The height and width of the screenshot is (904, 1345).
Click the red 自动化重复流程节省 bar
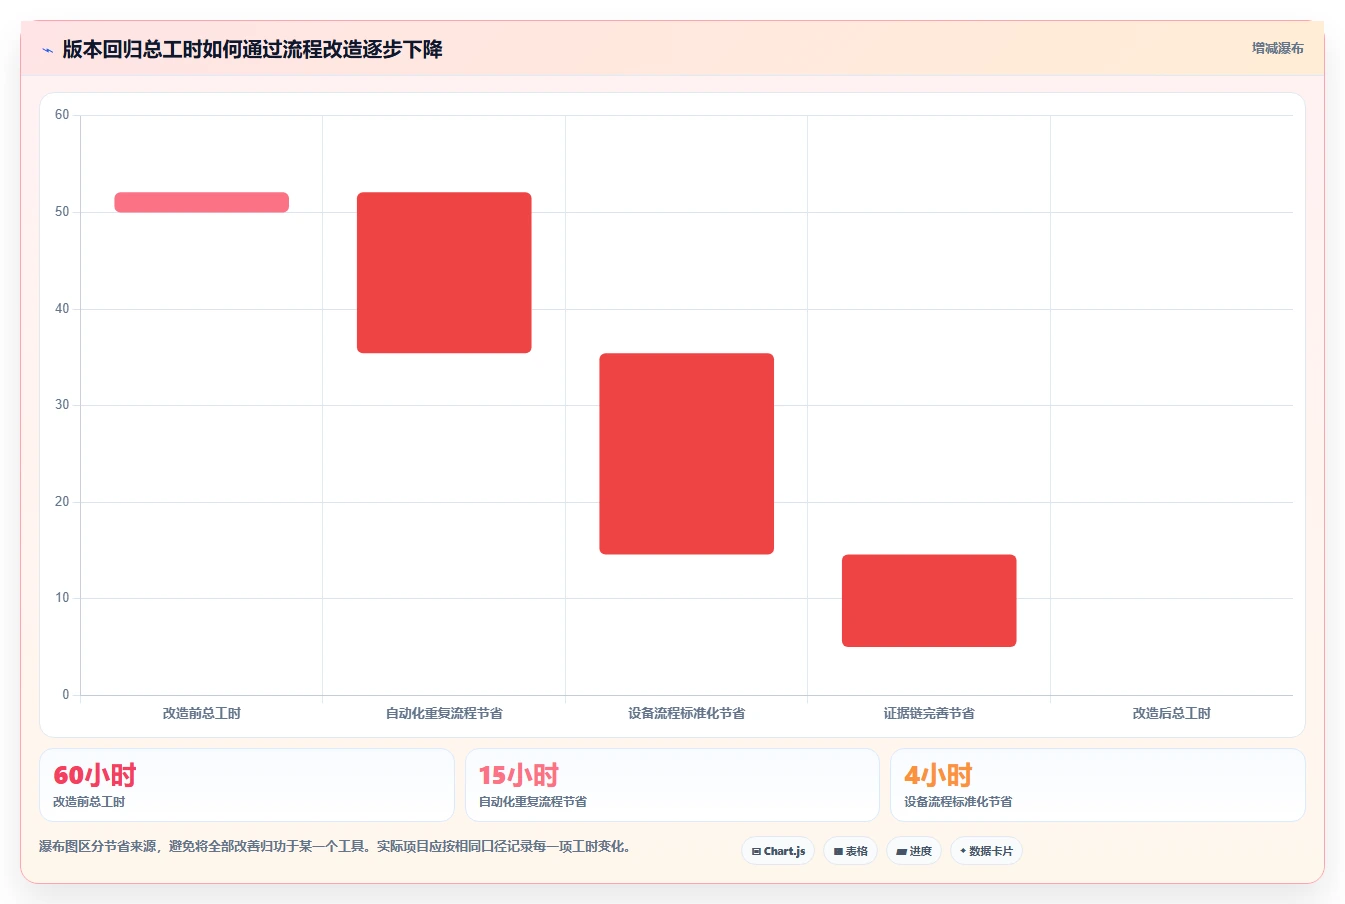point(444,272)
